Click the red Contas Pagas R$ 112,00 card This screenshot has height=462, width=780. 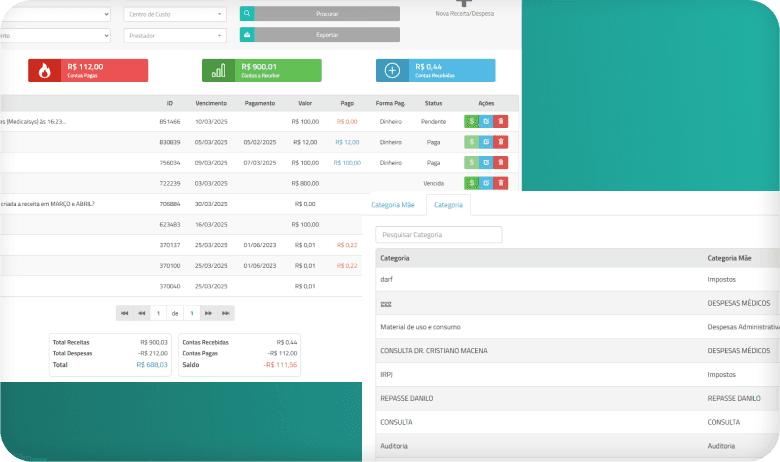point(88,71)
